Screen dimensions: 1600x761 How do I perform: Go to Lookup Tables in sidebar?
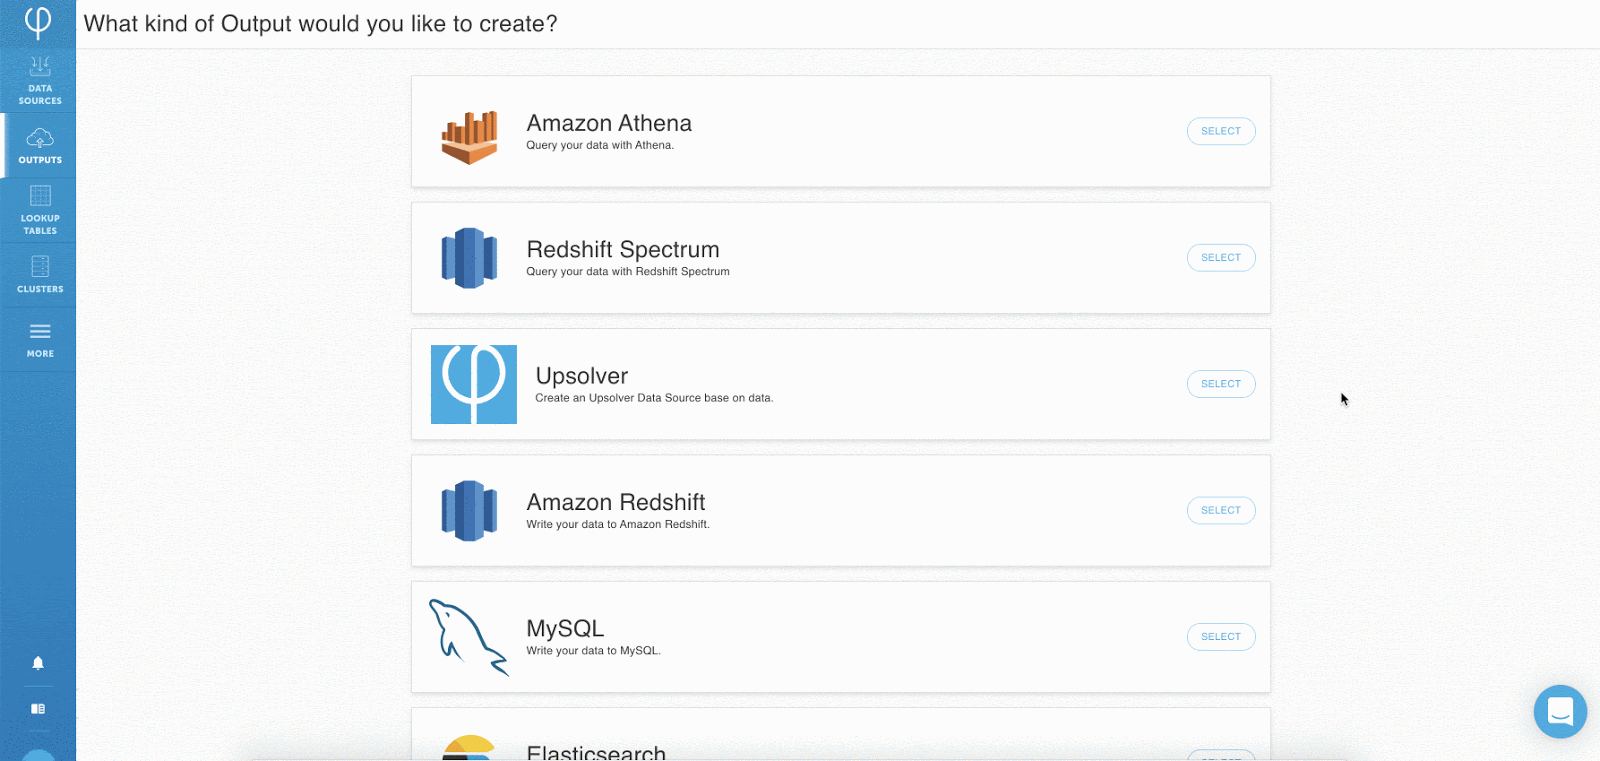[39, 210]
